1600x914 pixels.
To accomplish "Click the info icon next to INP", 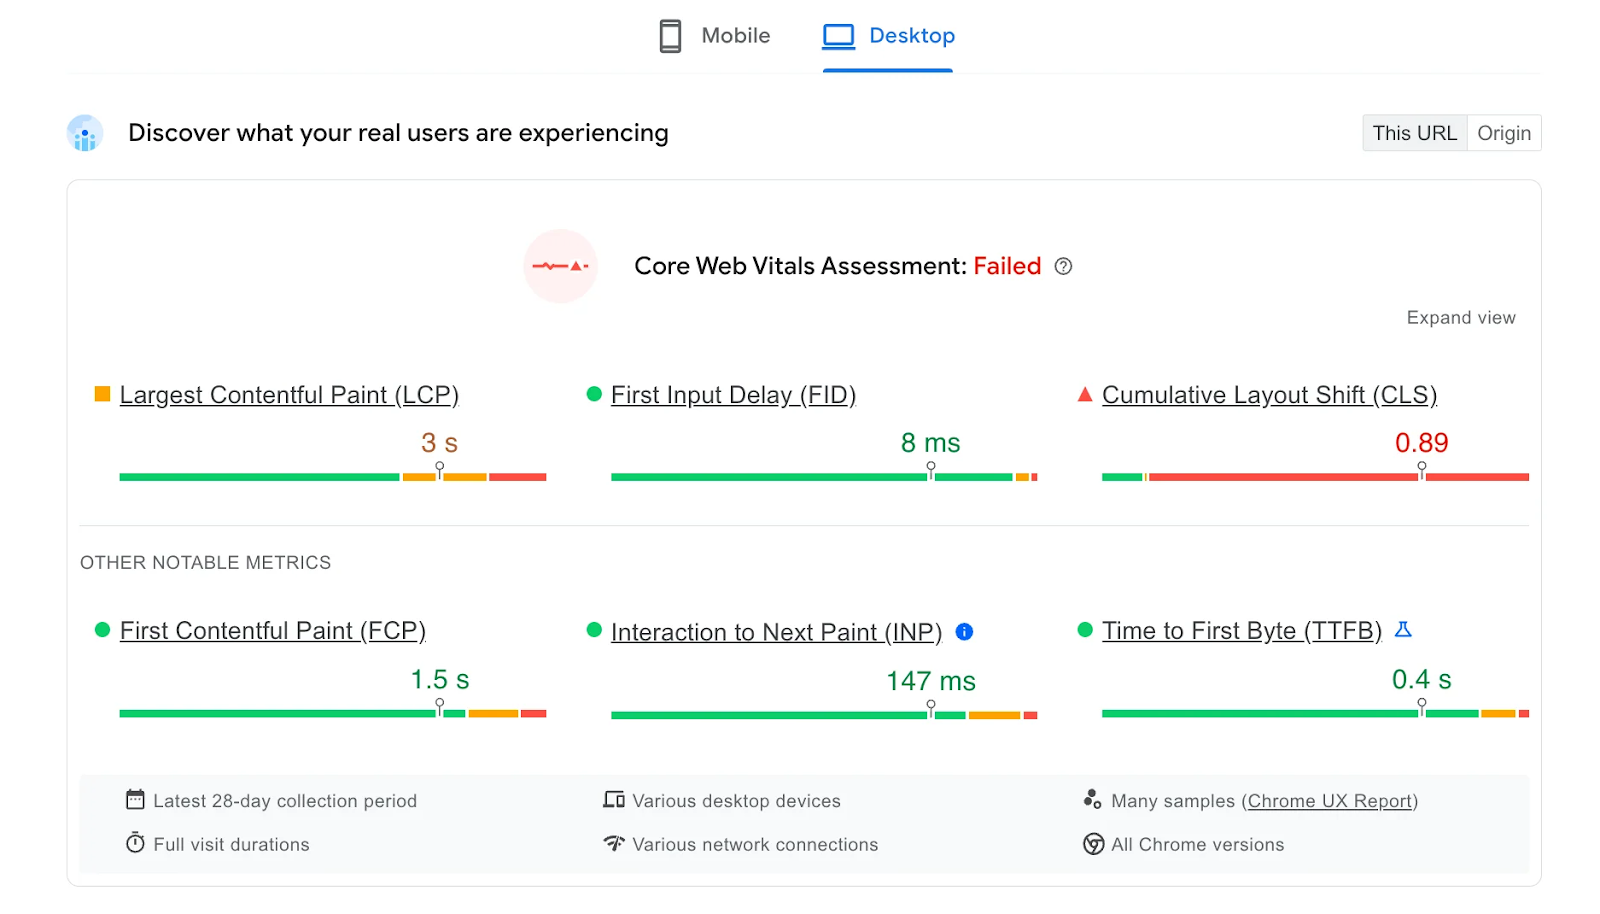I will 963,631.
